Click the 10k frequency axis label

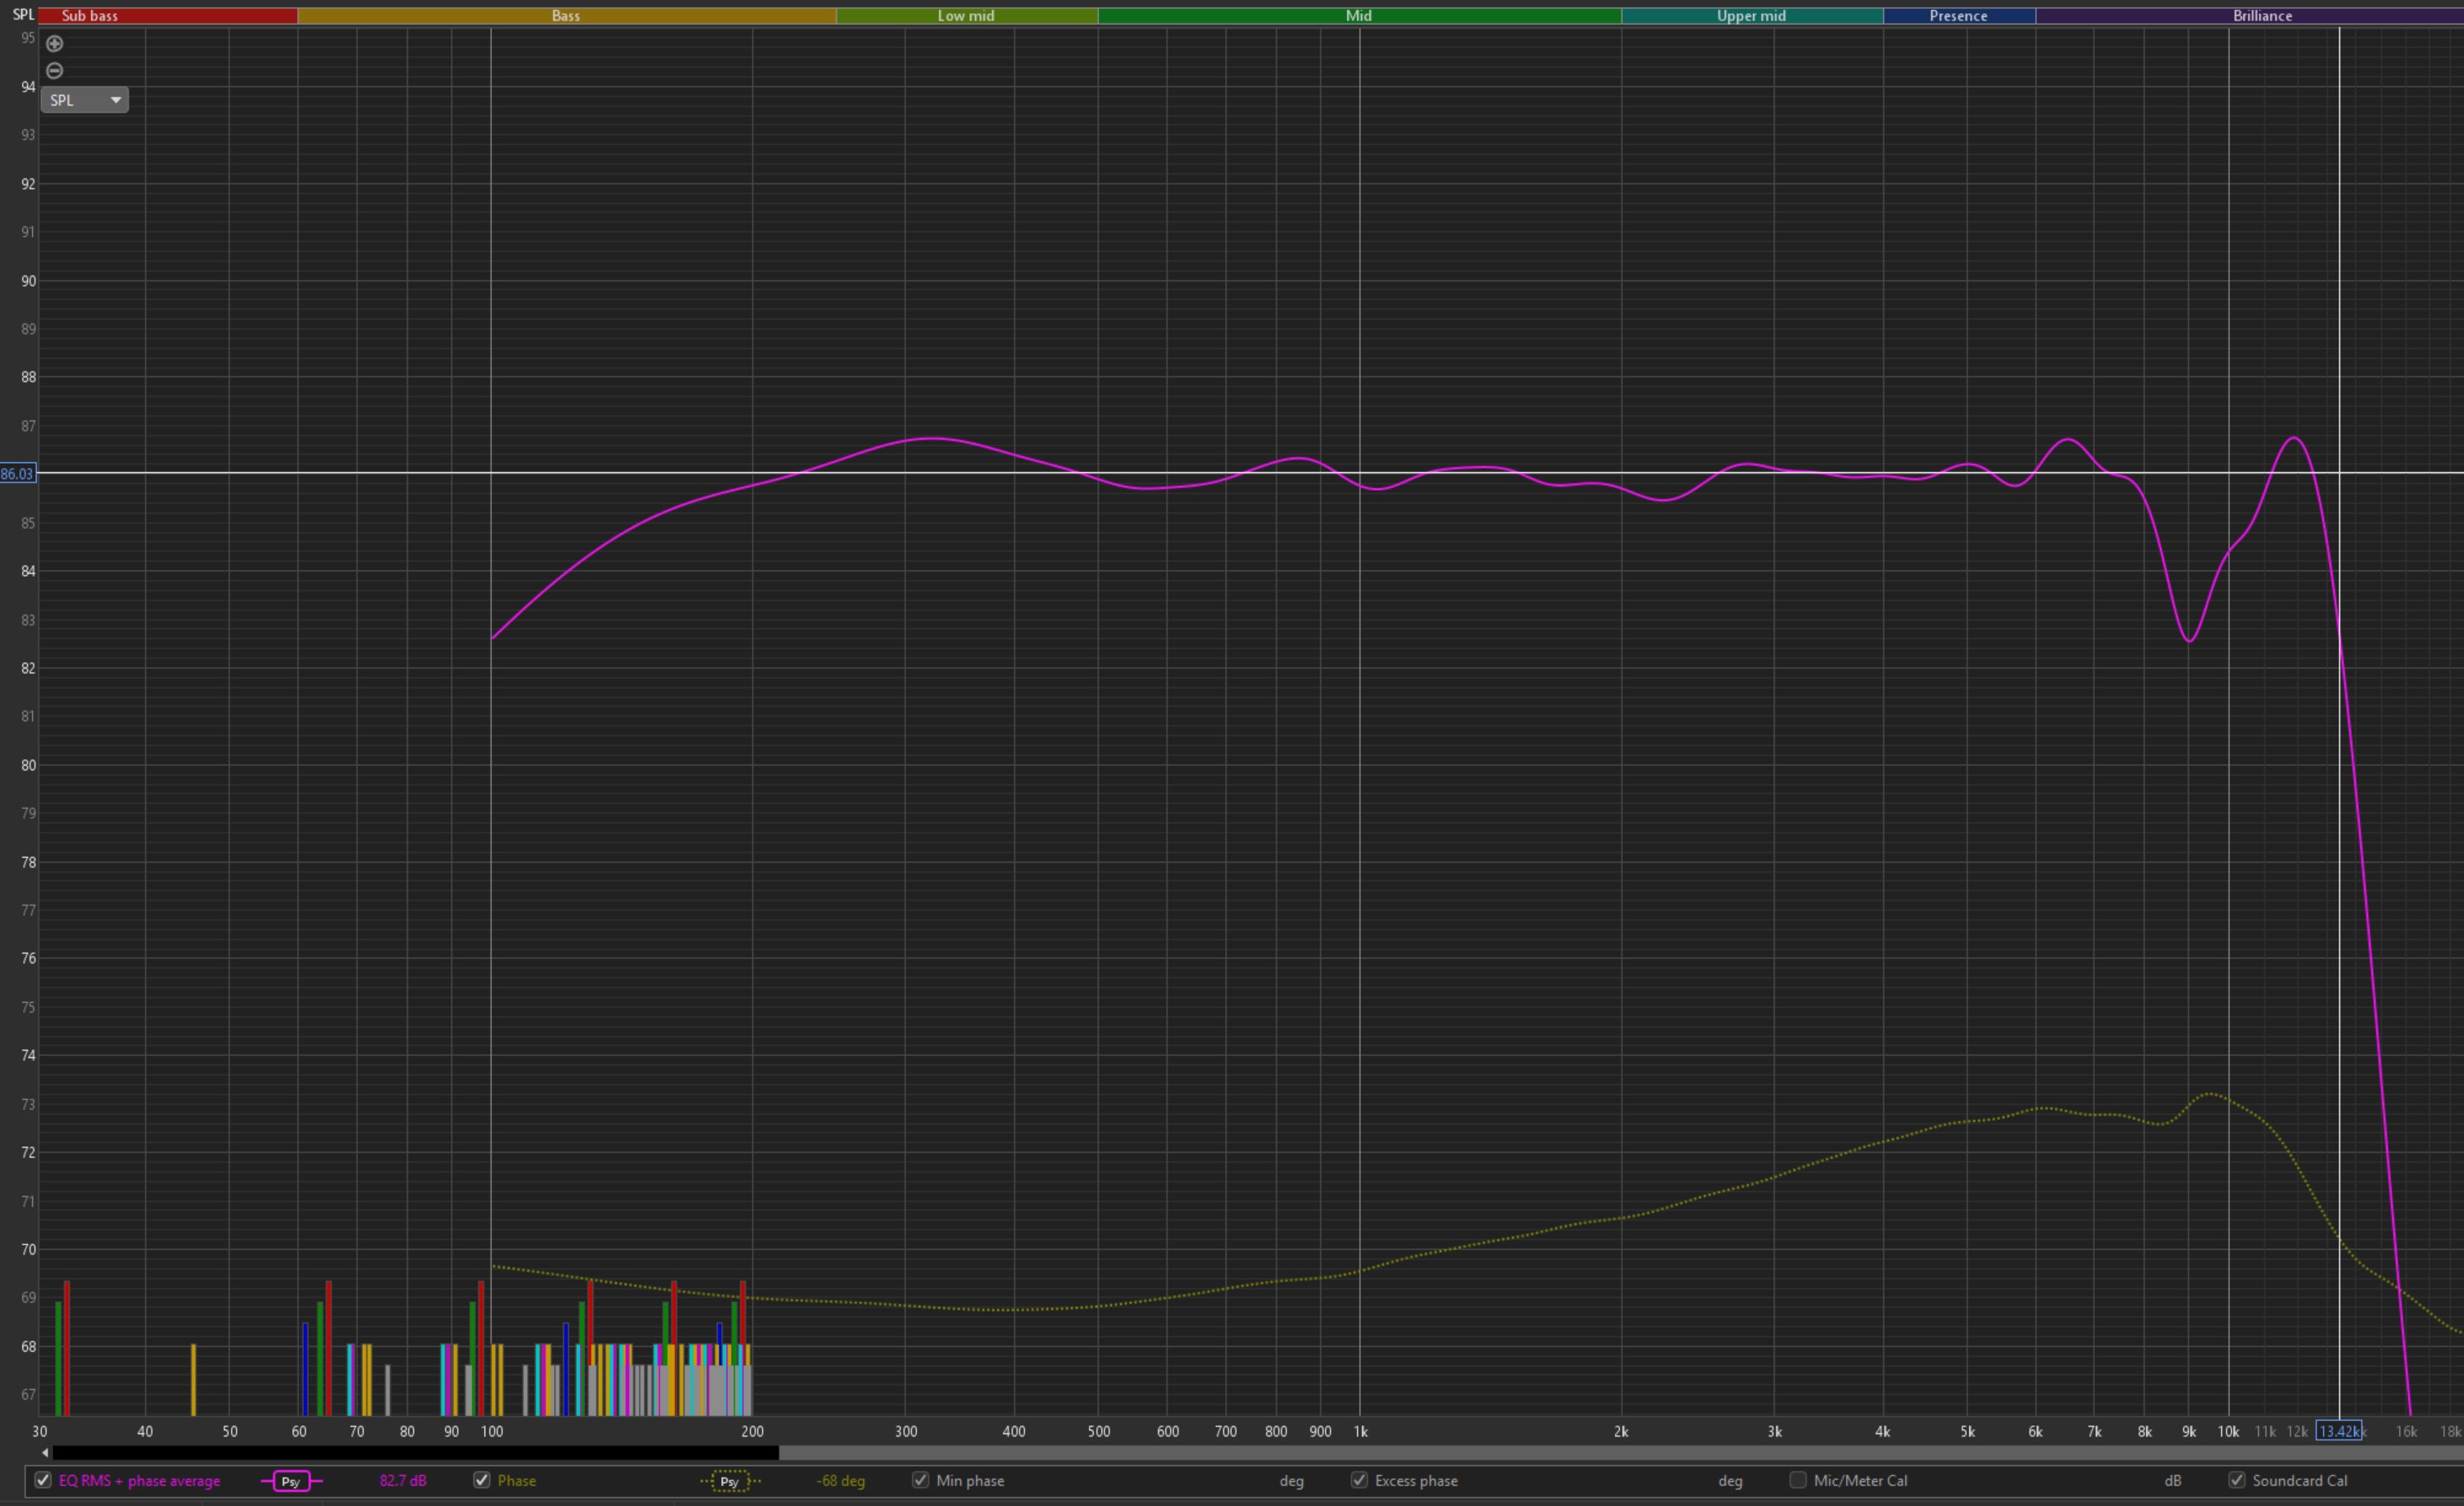tap(2228, 1431)
